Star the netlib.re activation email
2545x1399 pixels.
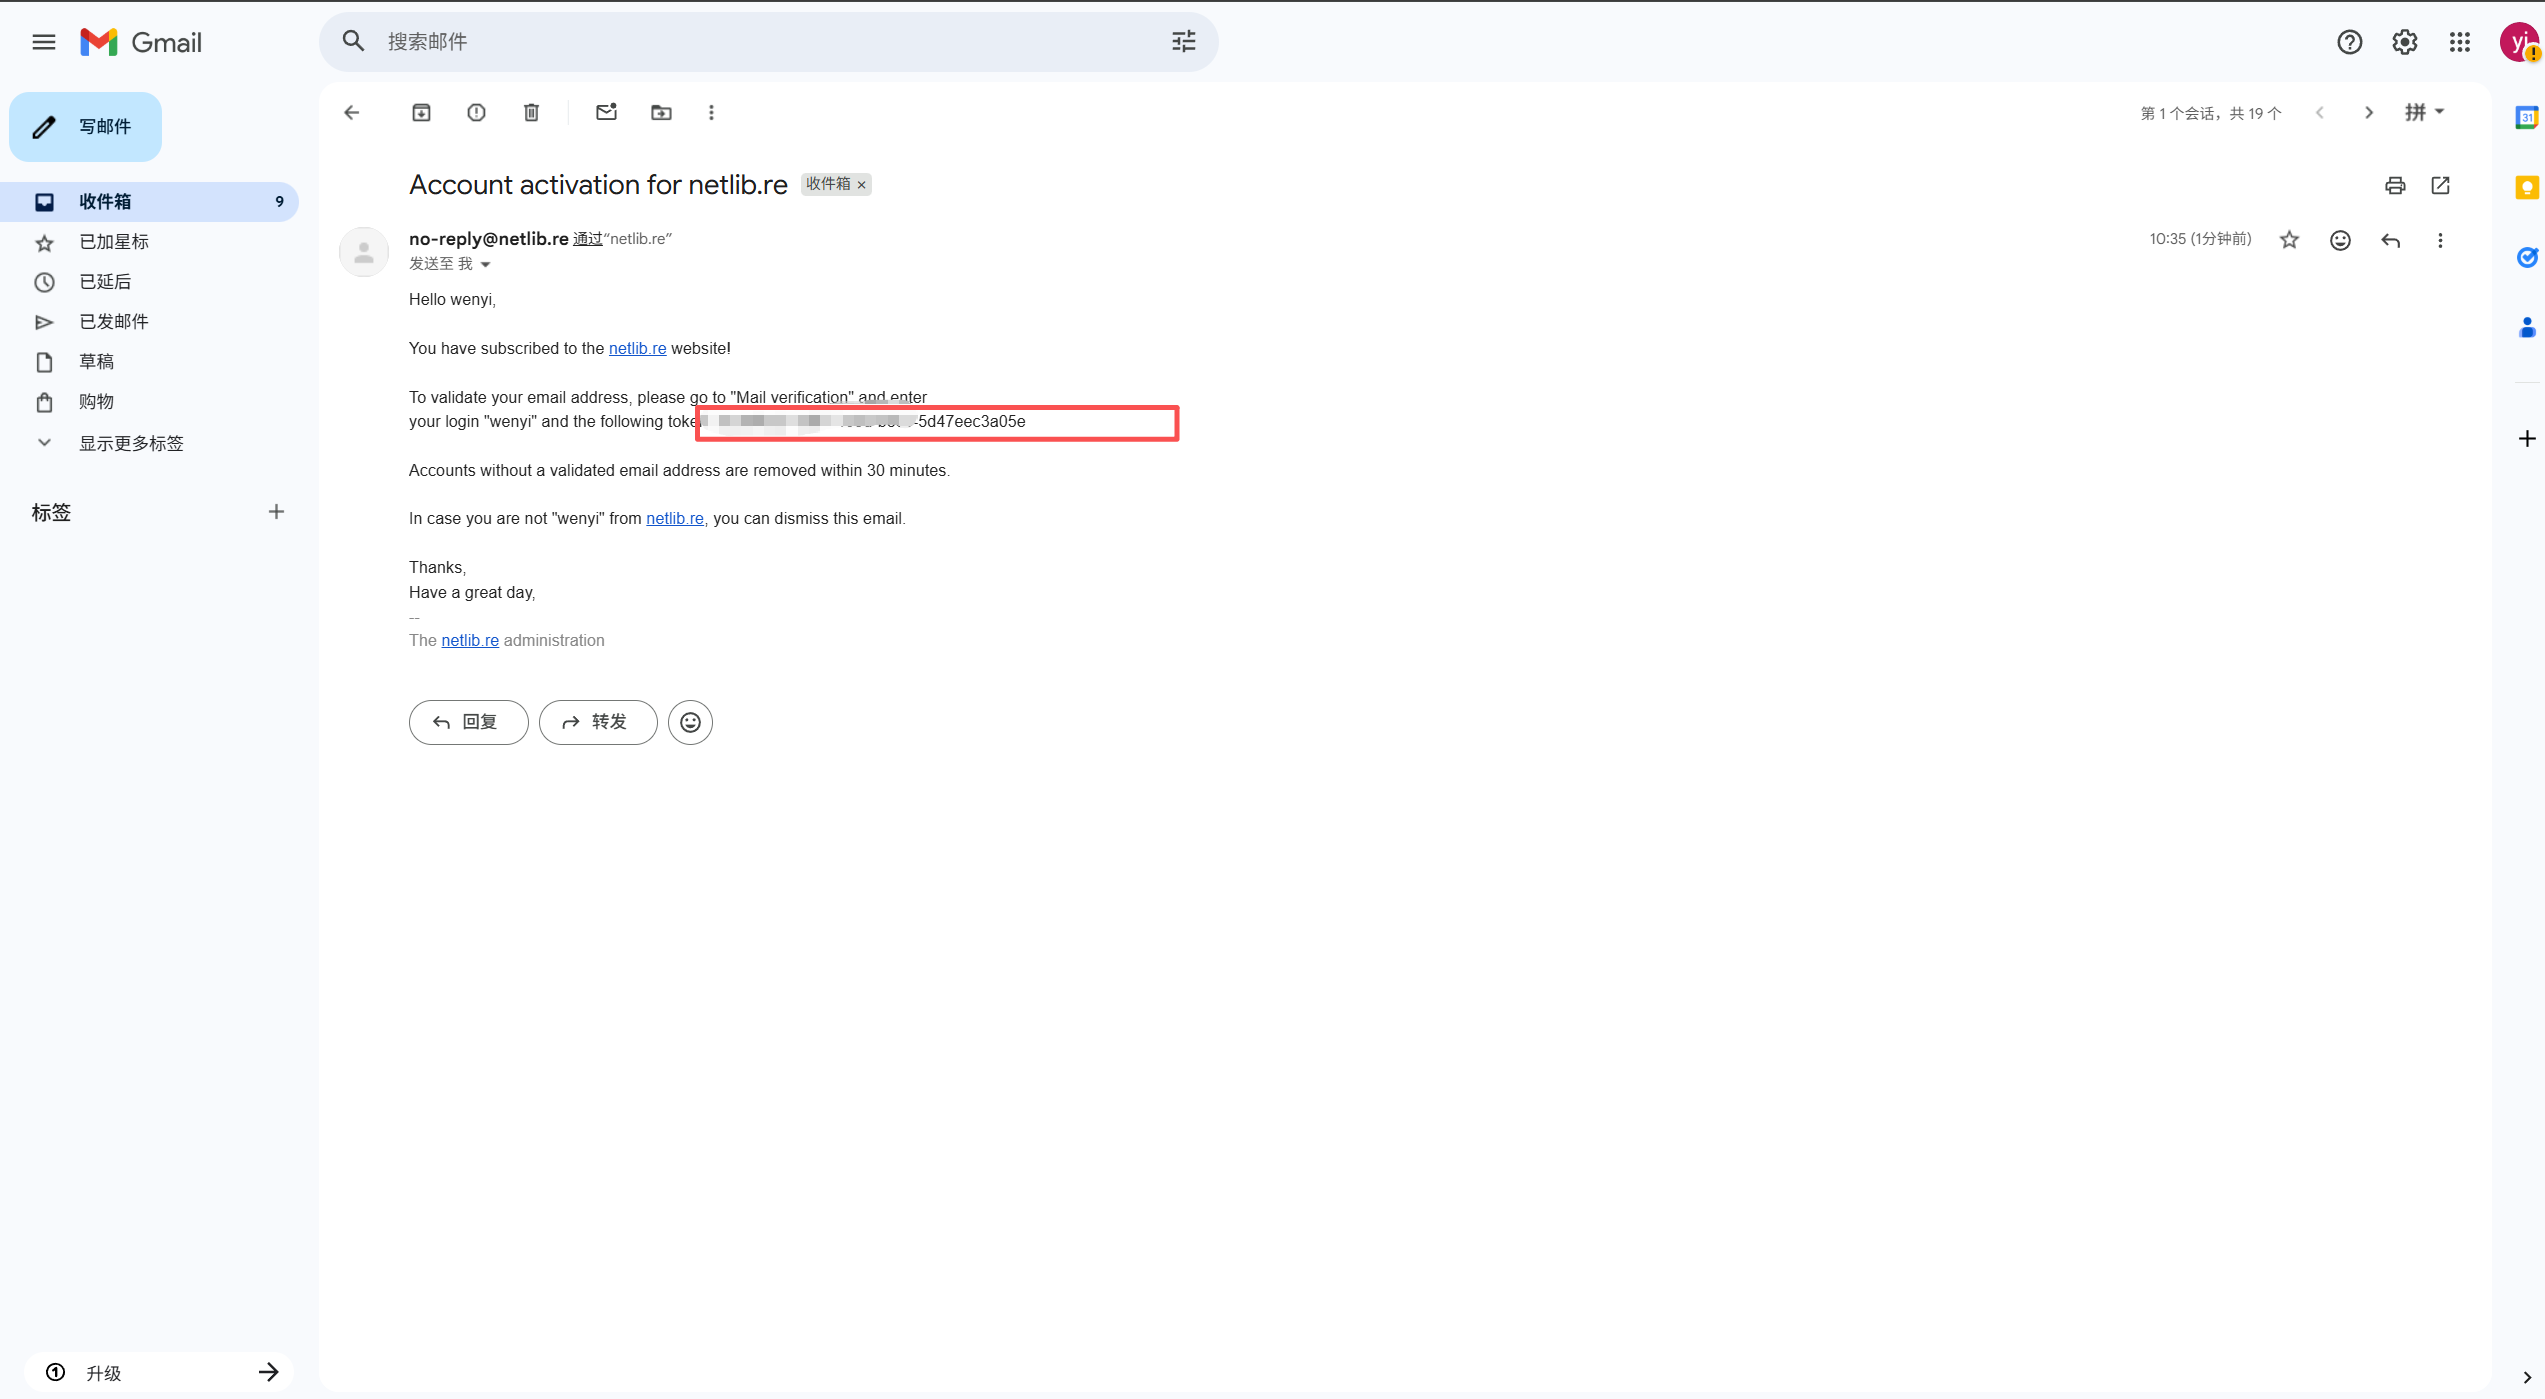2289,240
